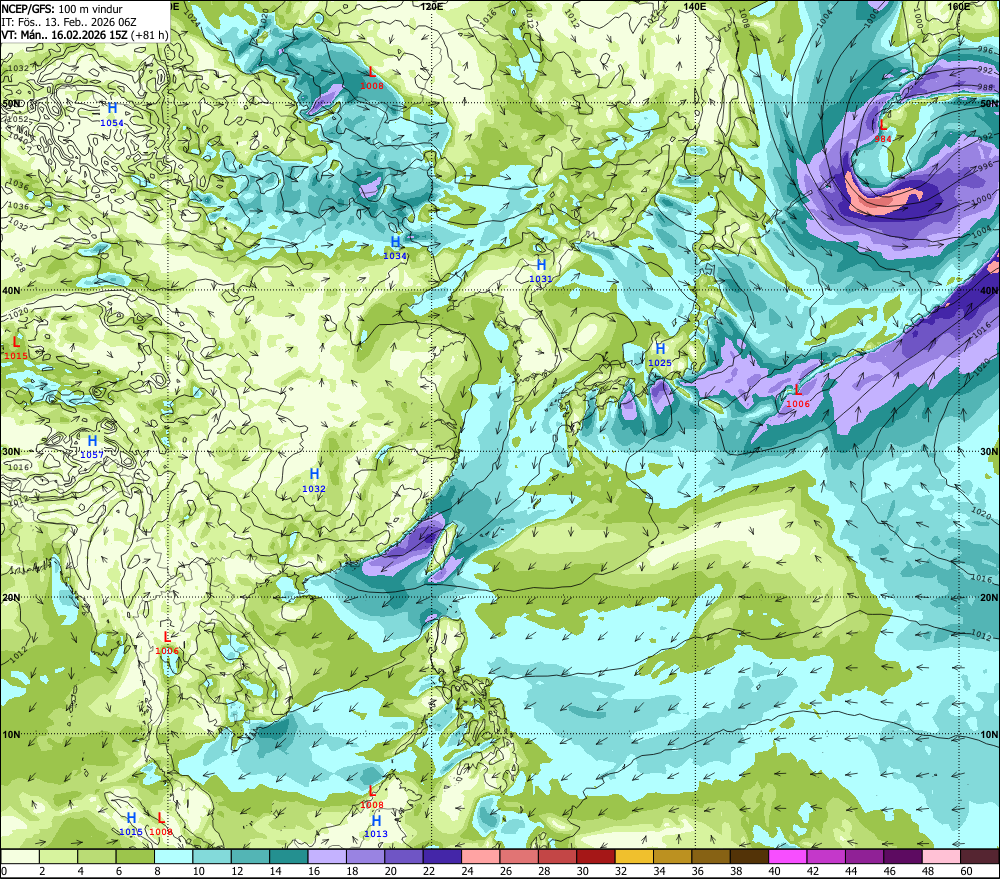1000x879 pixels.
Task: Click the magenta 40–42 legend swatch
Action: point(788,857)
